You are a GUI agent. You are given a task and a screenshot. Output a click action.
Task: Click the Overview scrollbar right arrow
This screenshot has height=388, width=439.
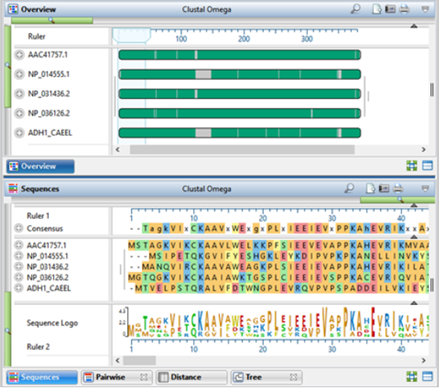(x=424, y=150)
